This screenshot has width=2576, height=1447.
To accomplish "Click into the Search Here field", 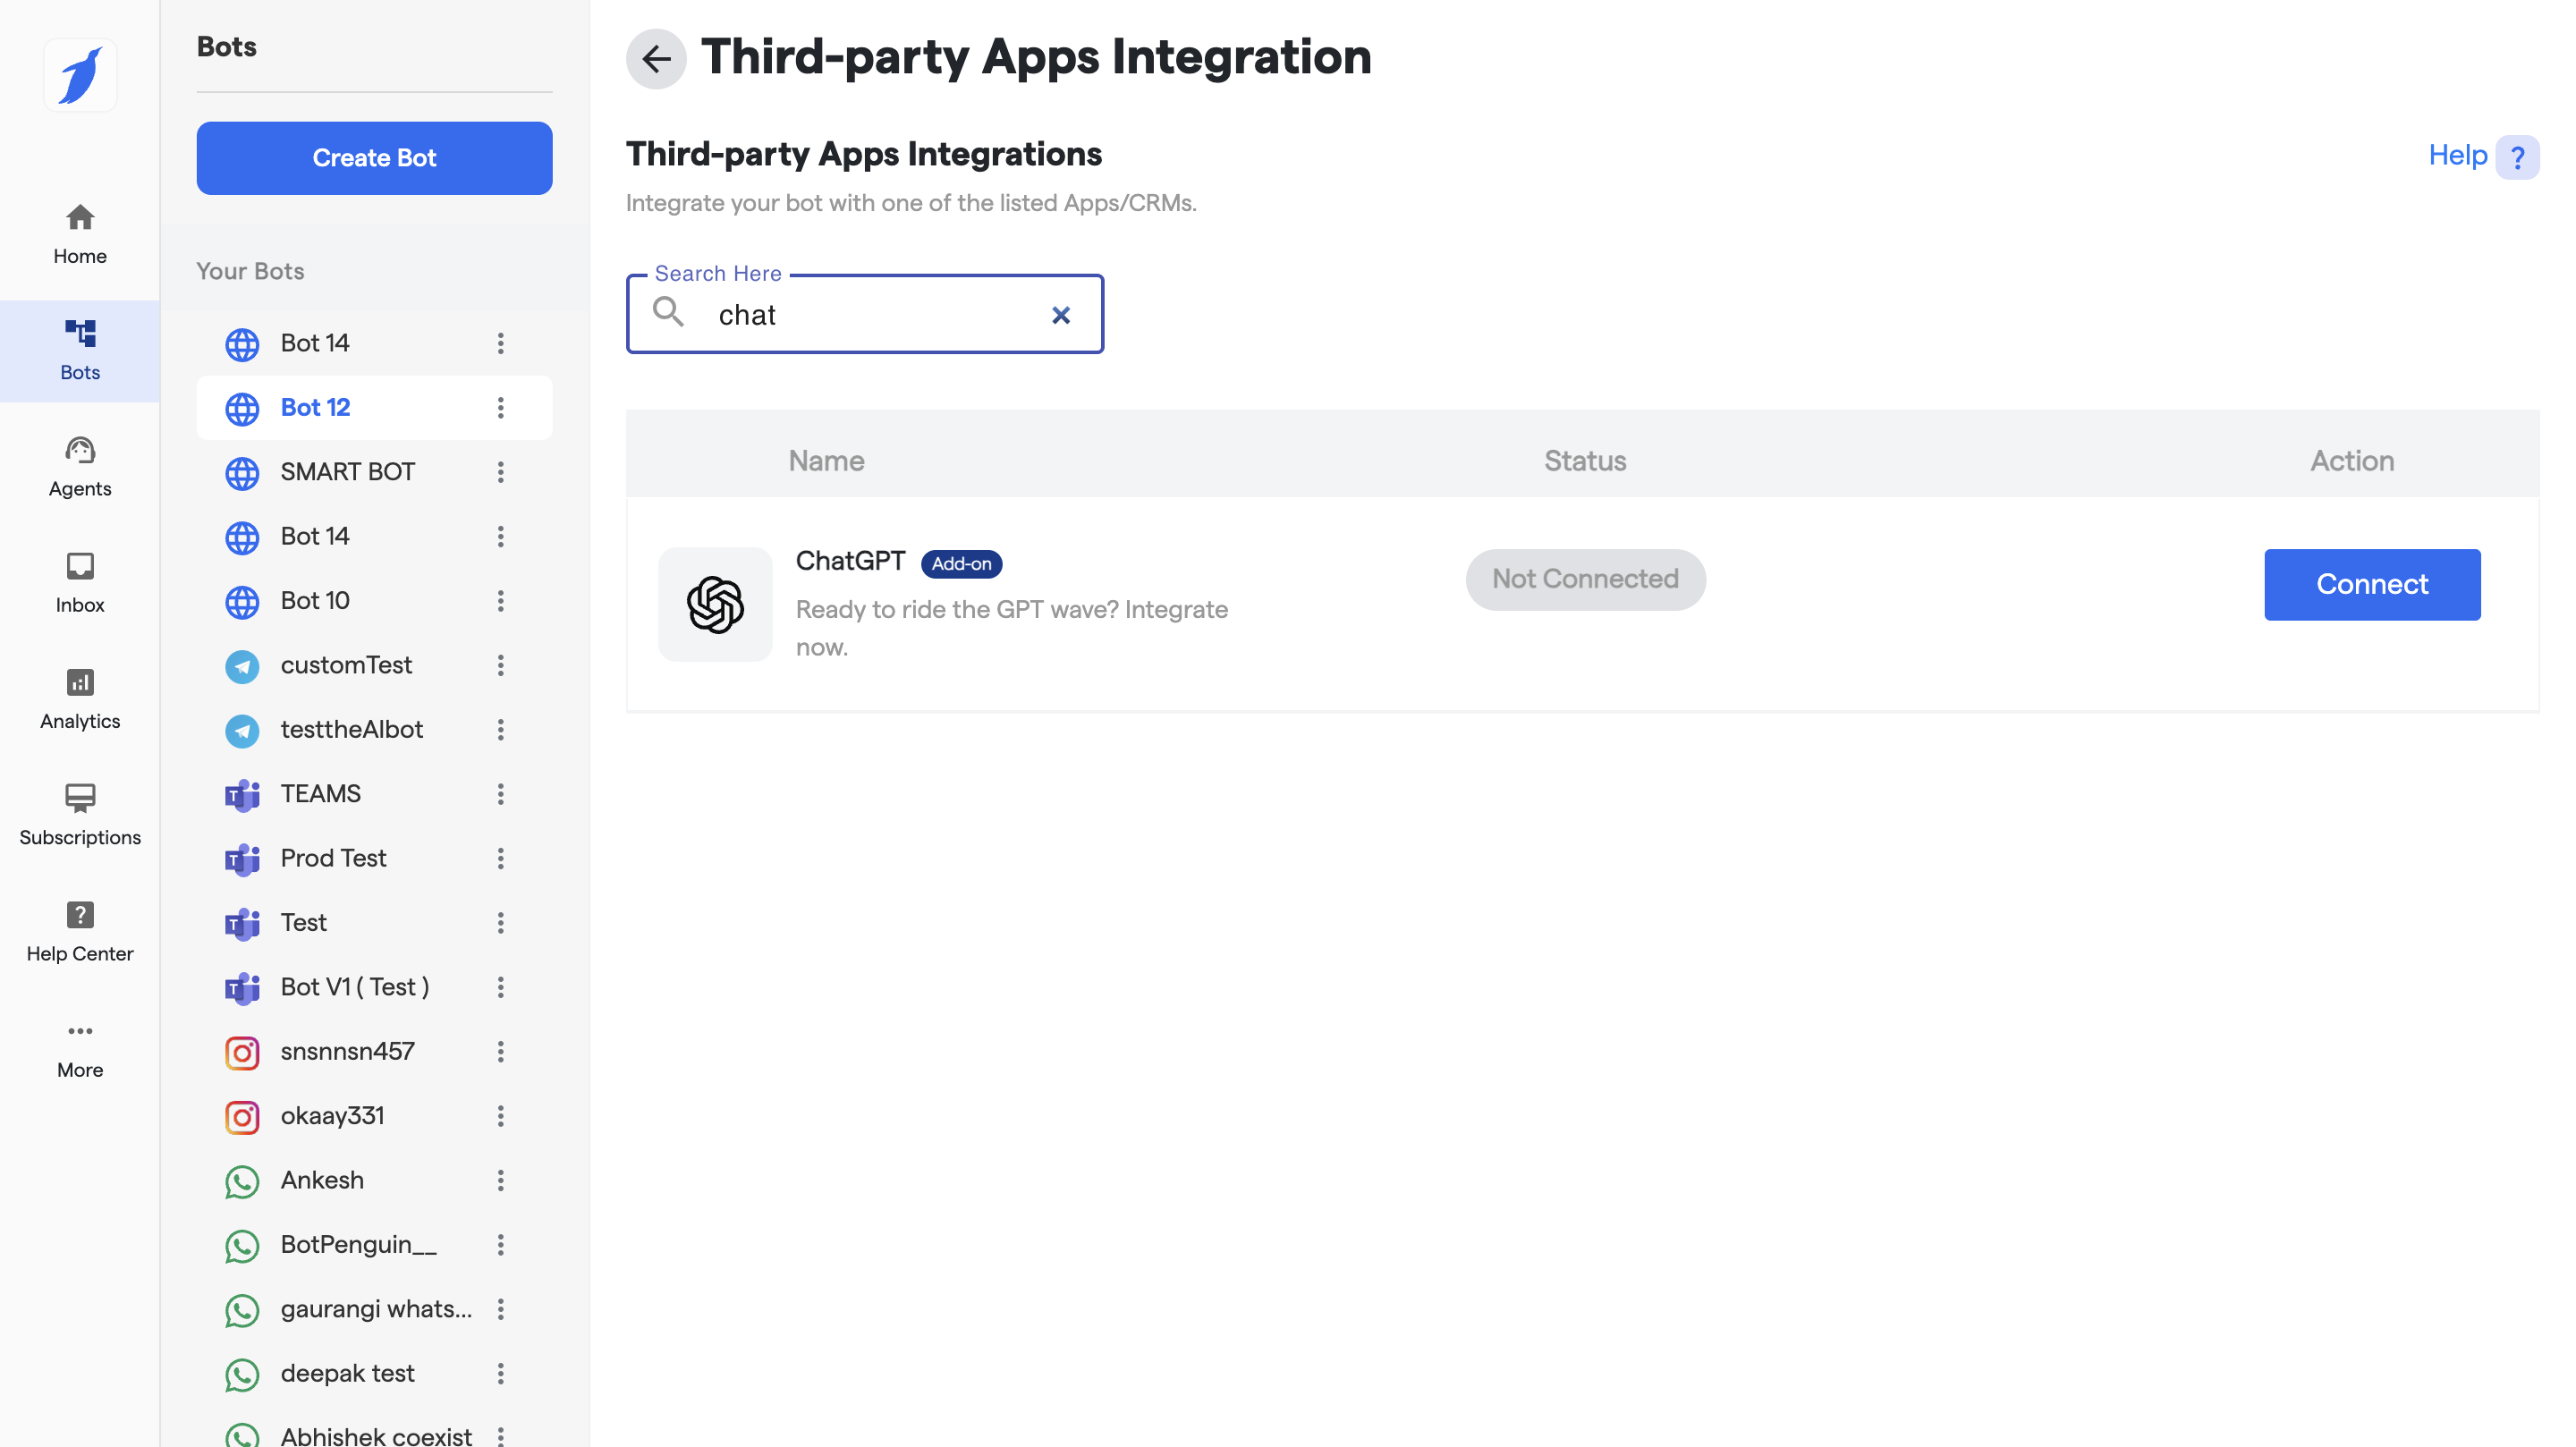I will click(870, 315).
